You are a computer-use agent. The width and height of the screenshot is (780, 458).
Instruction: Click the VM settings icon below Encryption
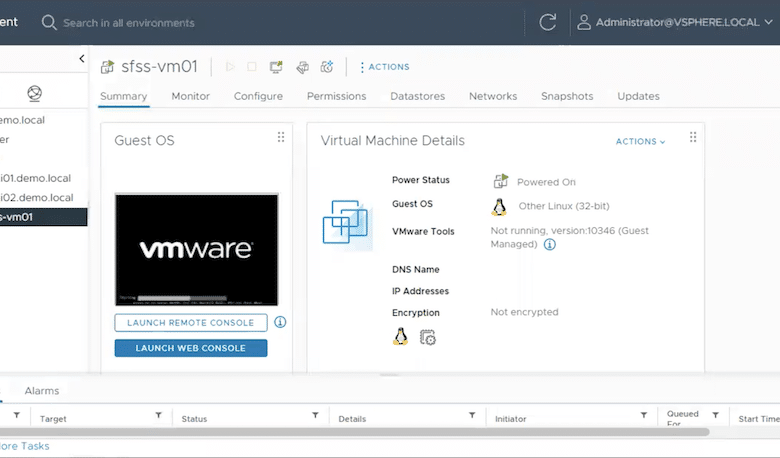coord(427,337)
